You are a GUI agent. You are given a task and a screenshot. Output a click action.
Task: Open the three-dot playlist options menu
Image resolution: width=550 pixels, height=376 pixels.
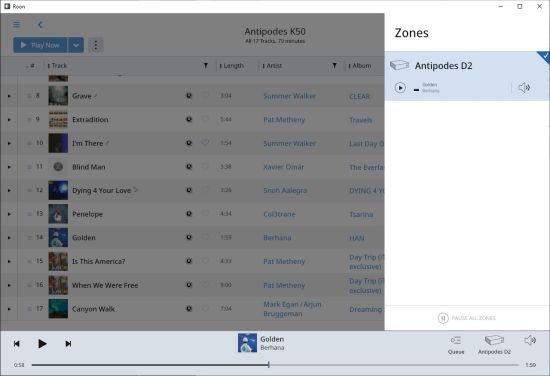(96, 45)
